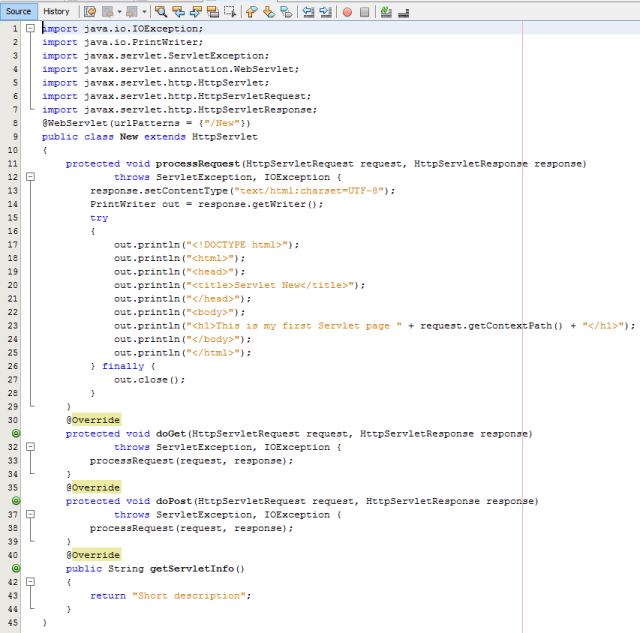Go to the next bookmark

click(x=268, y=11)
